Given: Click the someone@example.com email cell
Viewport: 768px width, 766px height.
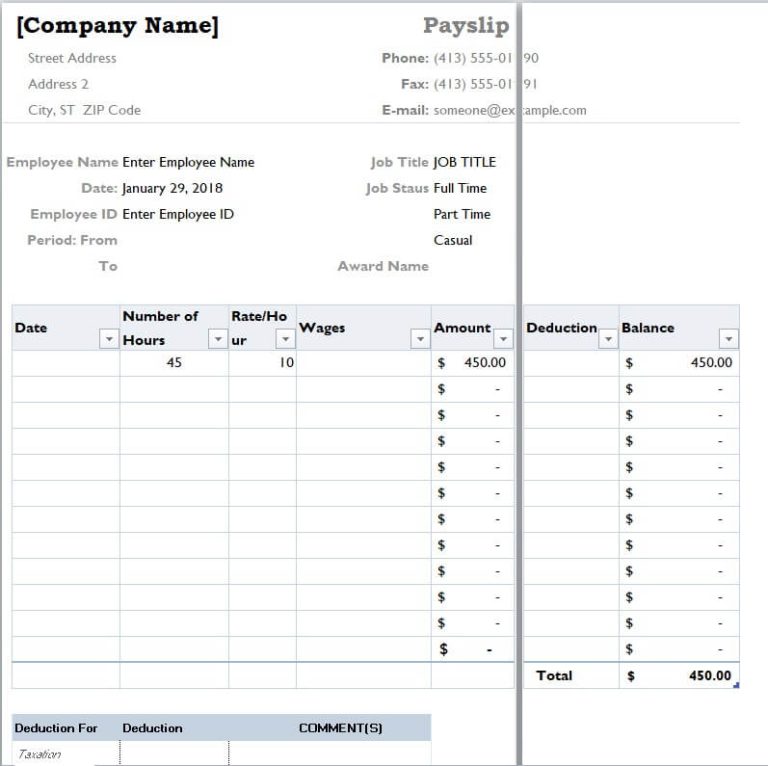Looking at the screenshot, I should 510,110.
